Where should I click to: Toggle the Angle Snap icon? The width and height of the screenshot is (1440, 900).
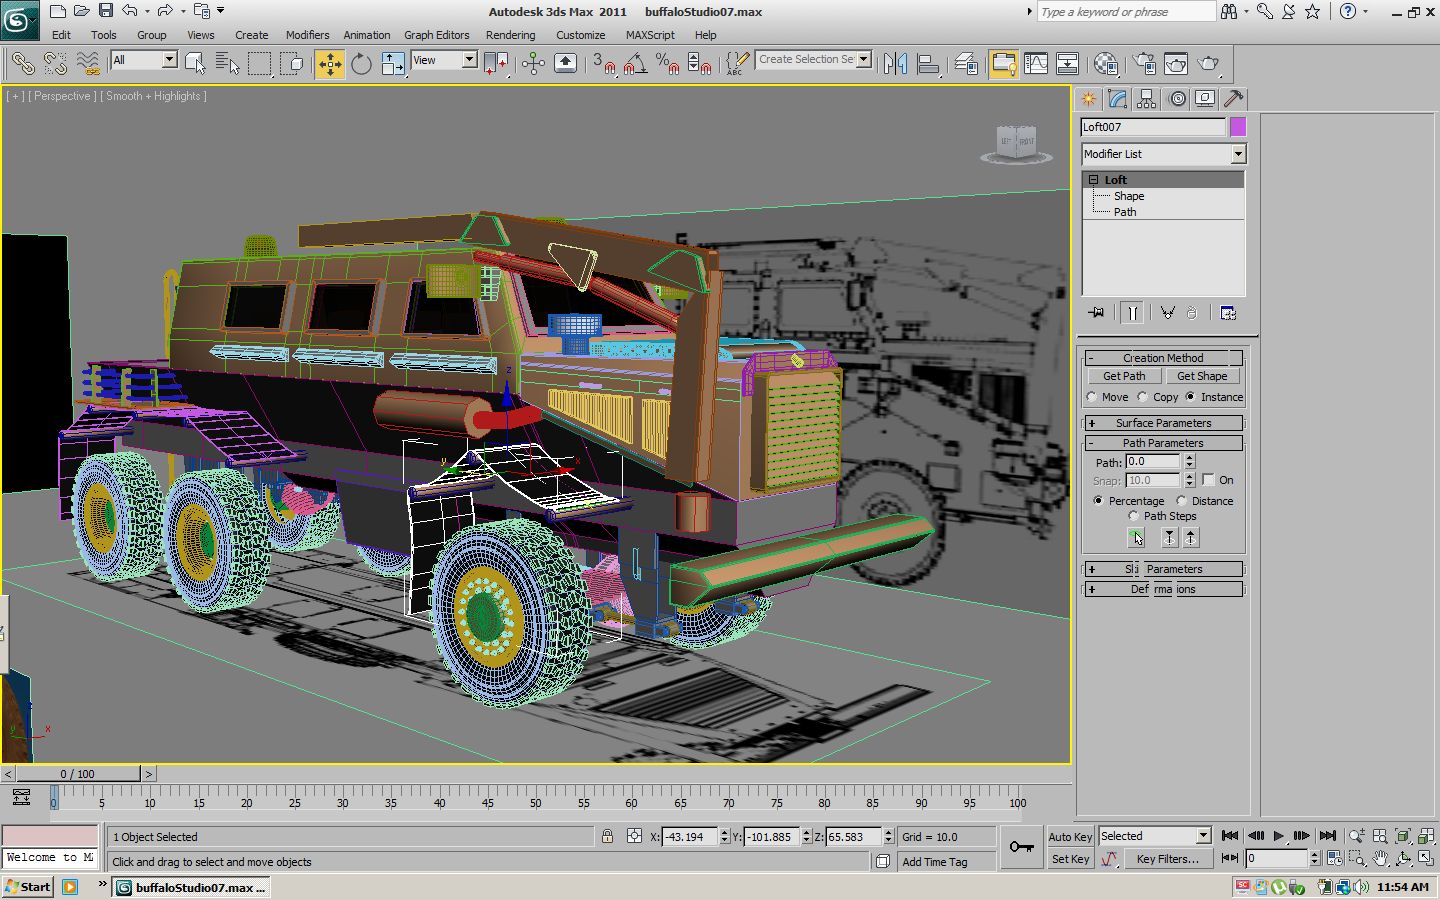tap(634, 64)
